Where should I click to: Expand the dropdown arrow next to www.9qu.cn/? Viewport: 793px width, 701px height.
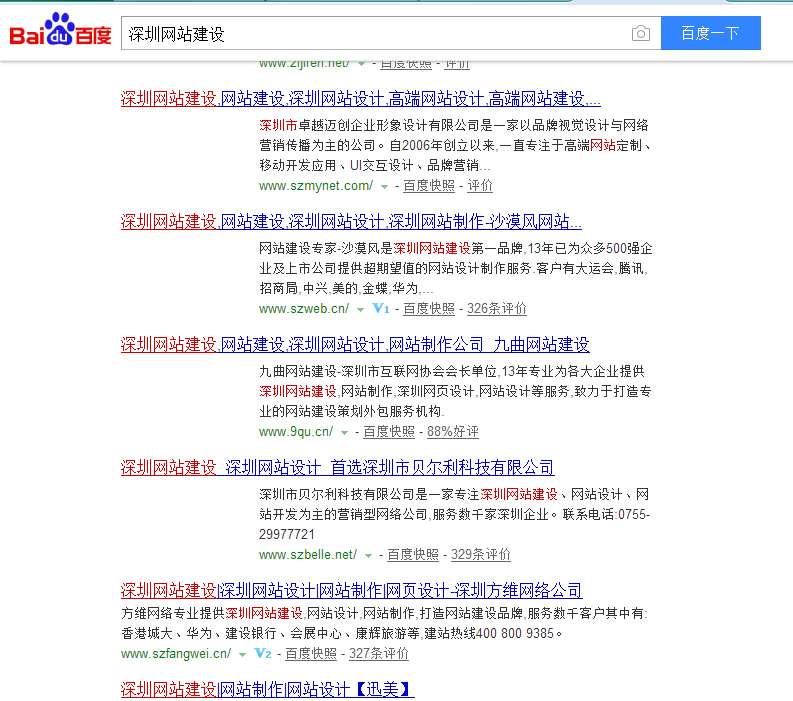[344, 432]
